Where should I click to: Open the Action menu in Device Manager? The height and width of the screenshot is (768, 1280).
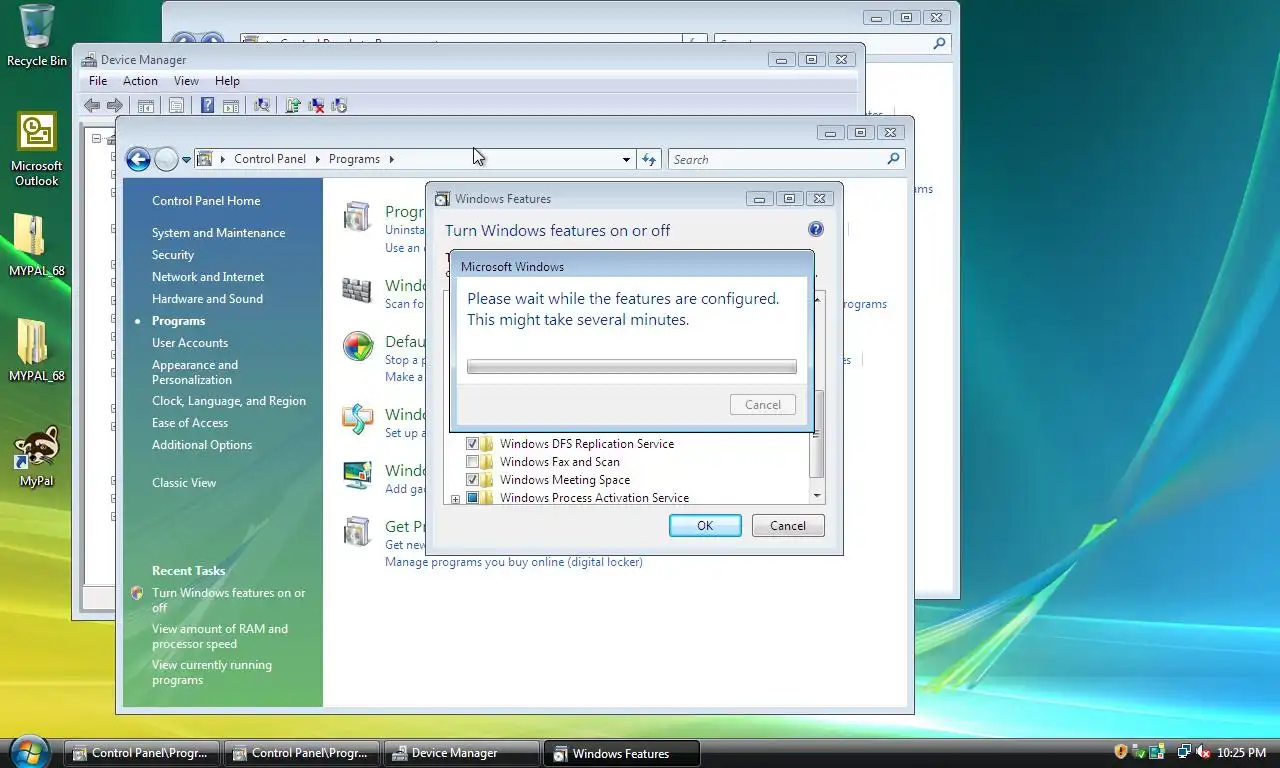tap(140, 81)
